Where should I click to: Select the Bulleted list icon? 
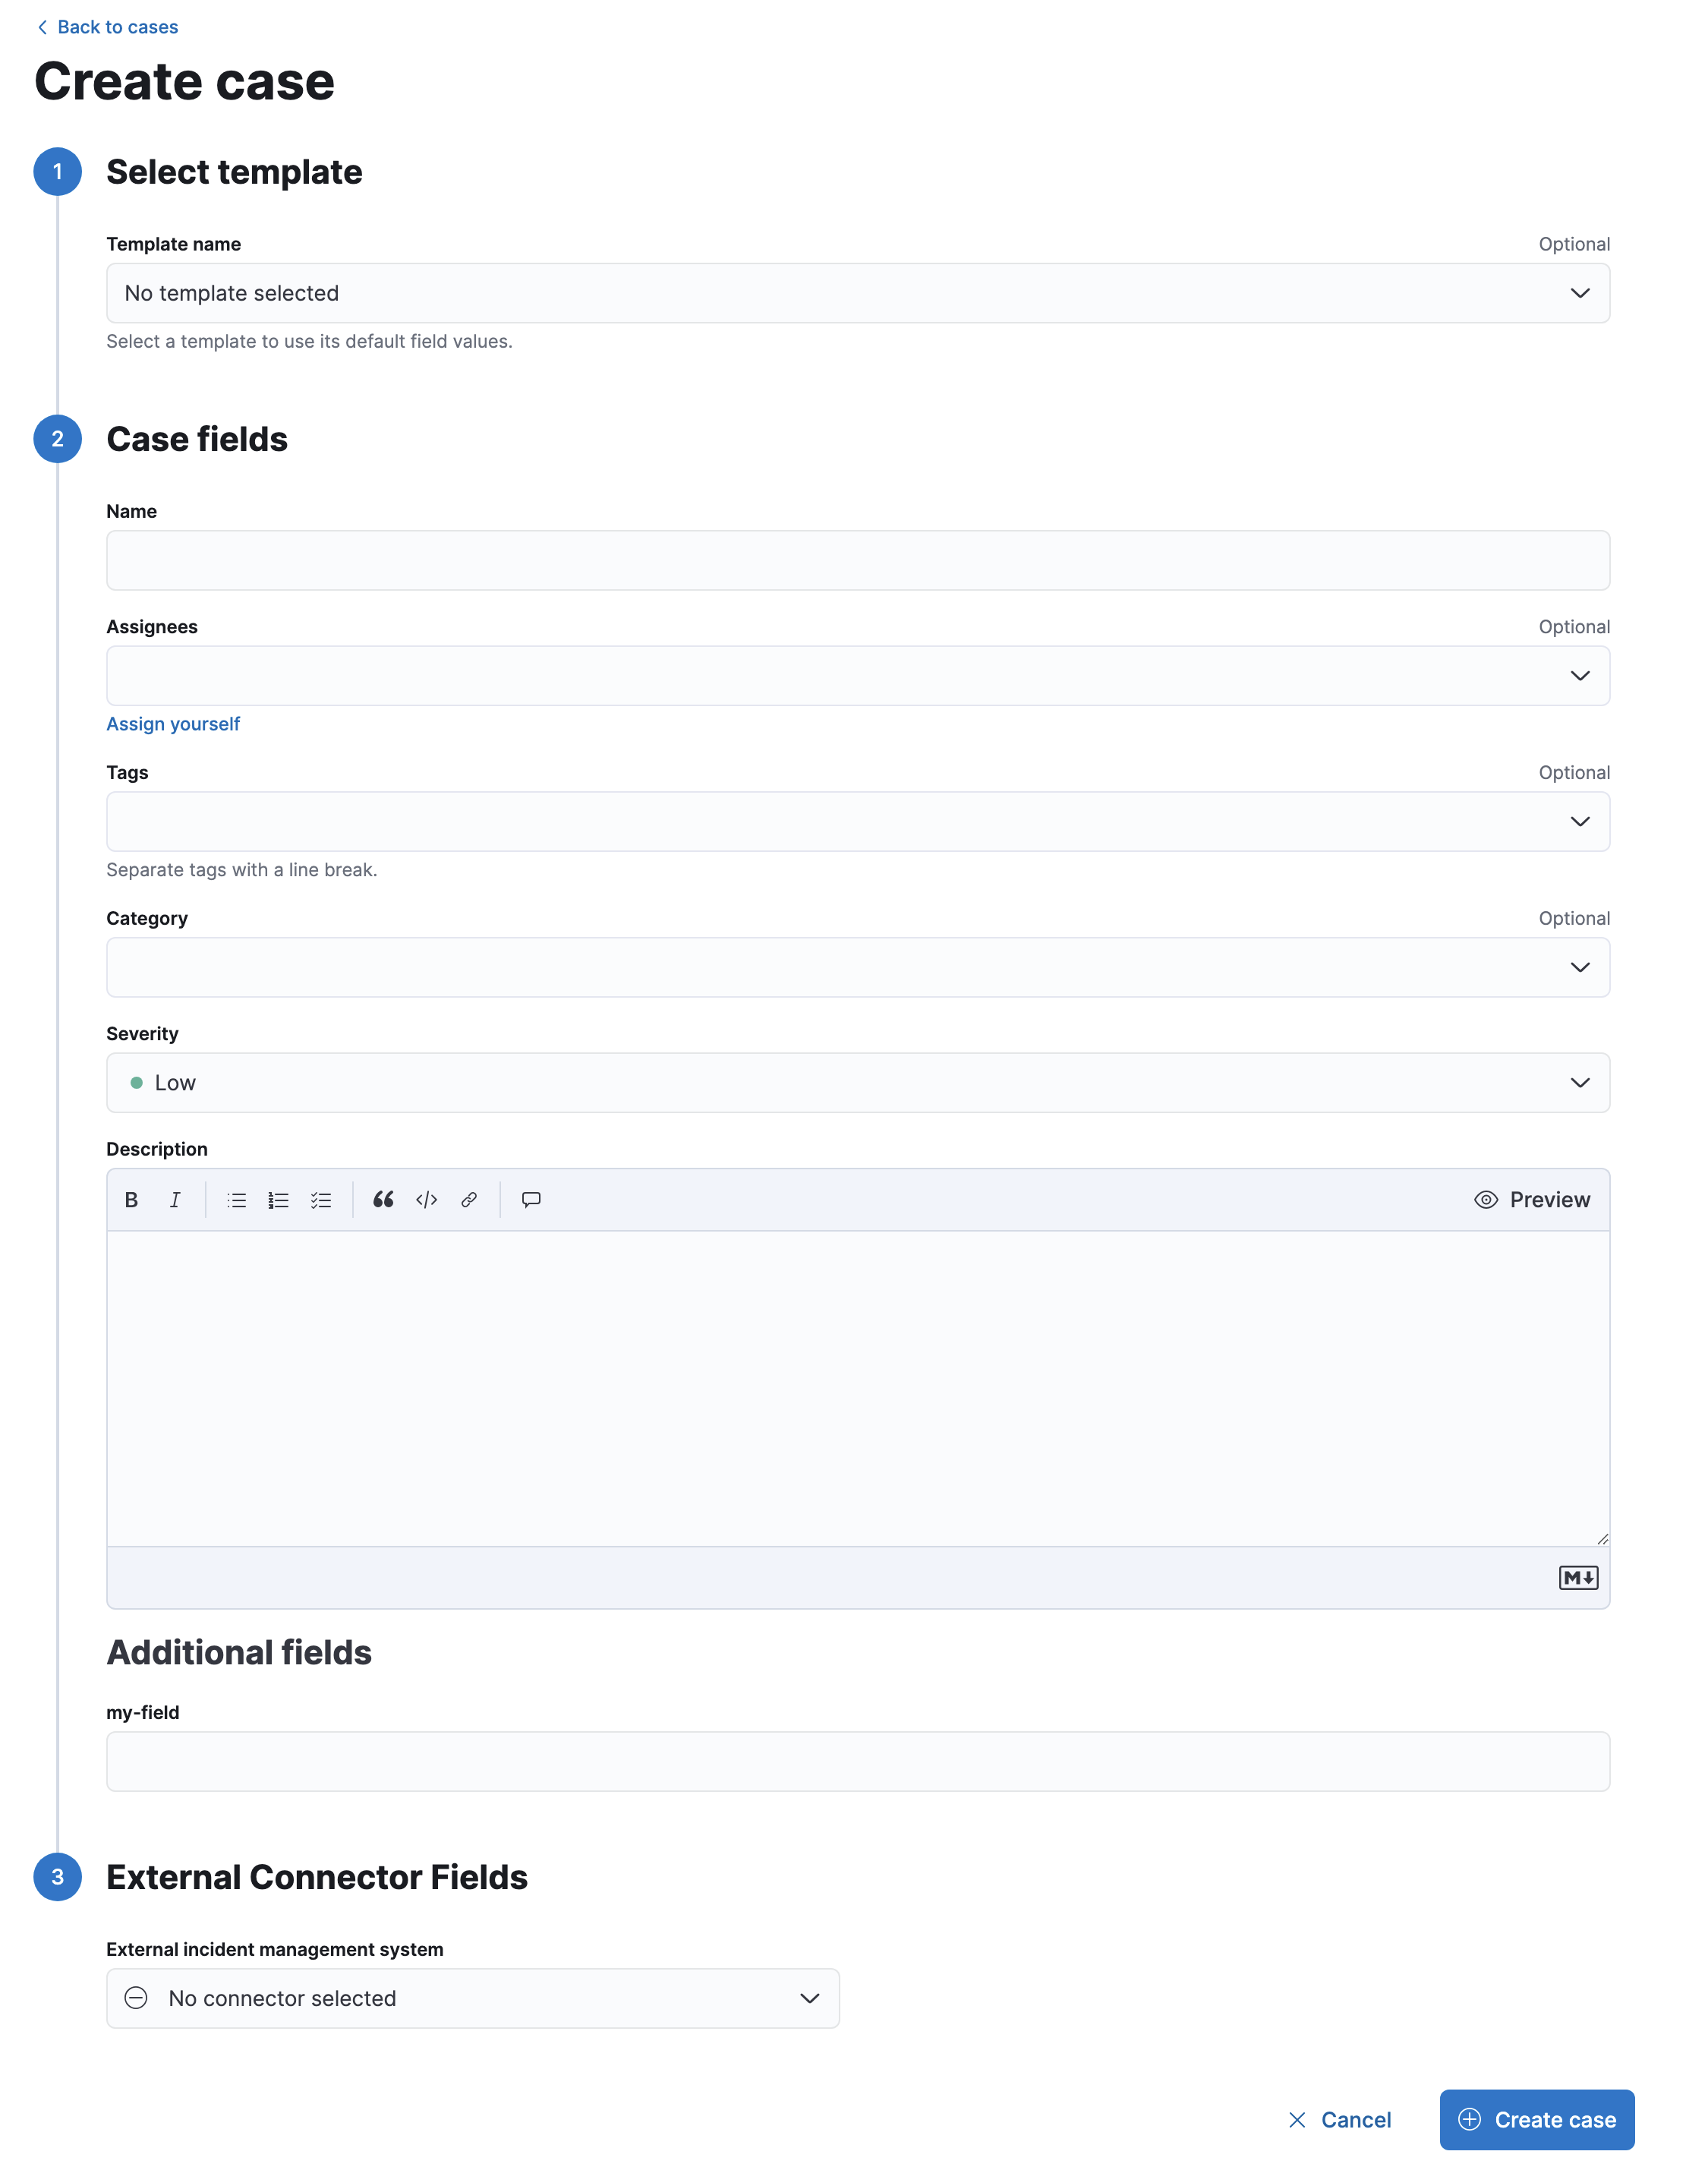(x=236, y=1200)
